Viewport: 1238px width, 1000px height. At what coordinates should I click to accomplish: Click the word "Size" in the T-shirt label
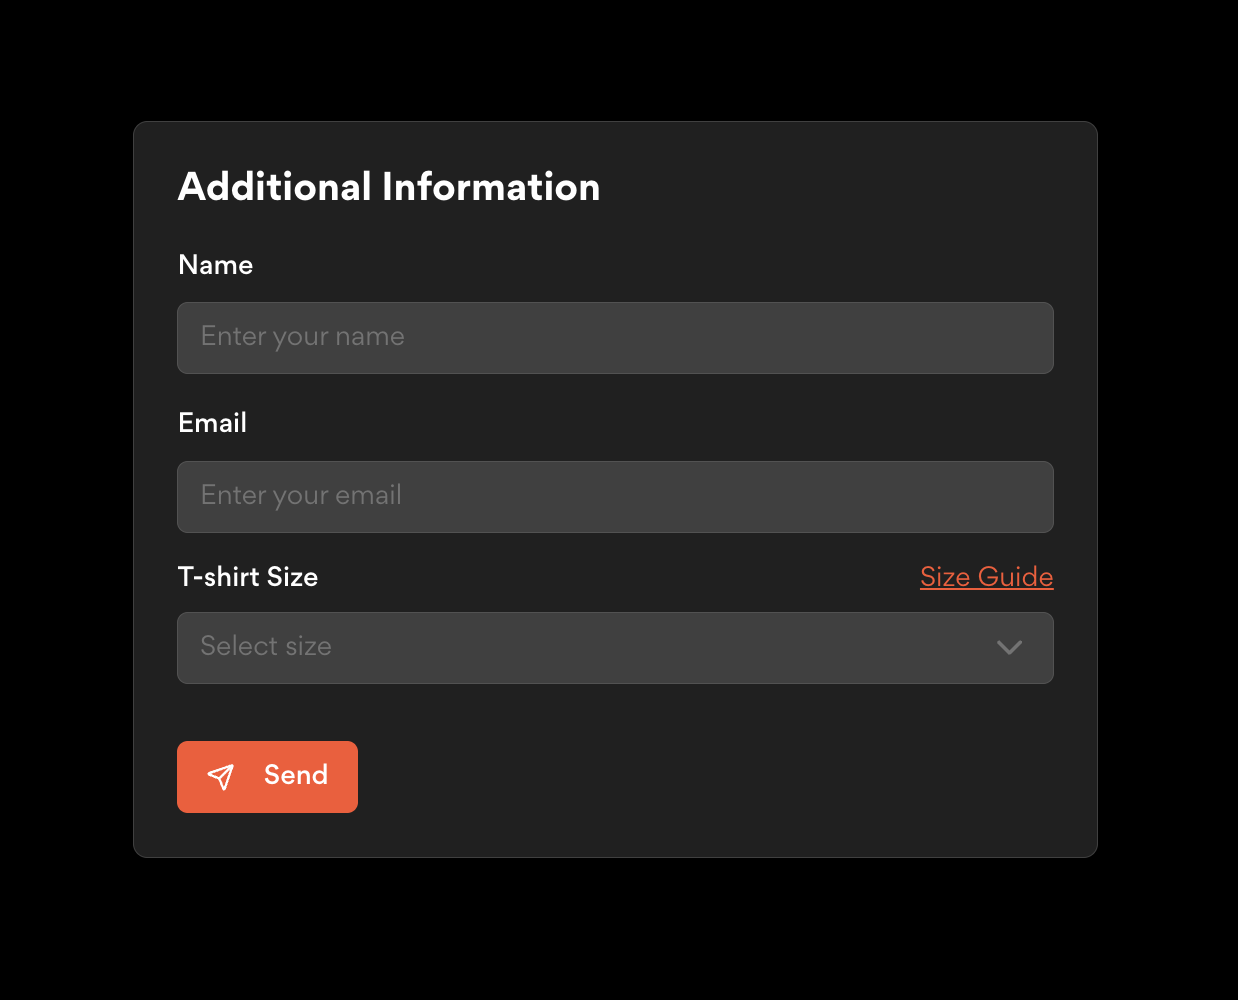point(292,577)
